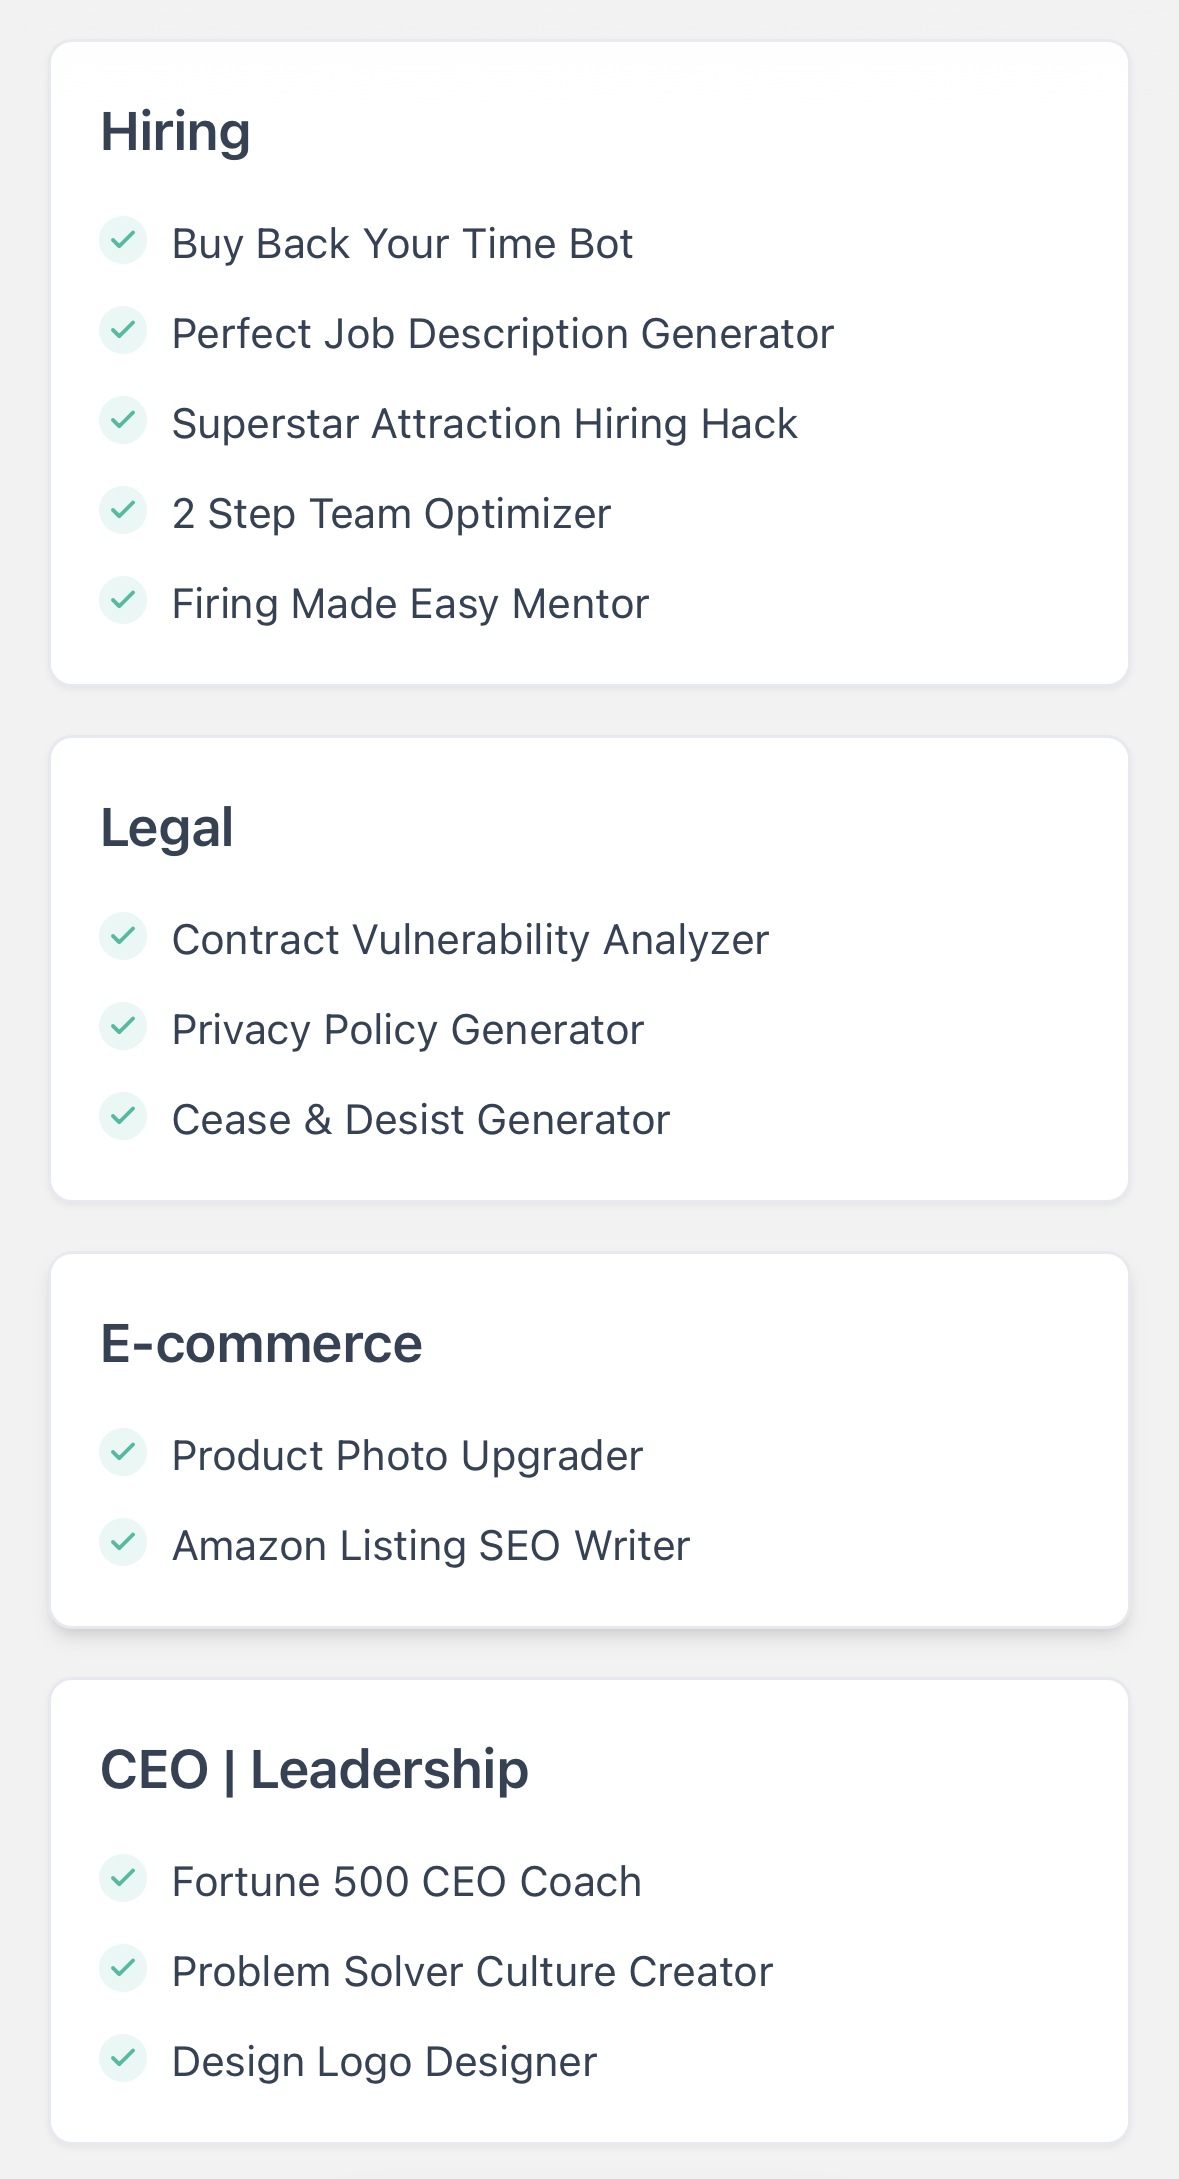Click checkmark beside Amazon Listing SEO Writer
The width and height of the screenshot is (1179, 2179).
123,1543
